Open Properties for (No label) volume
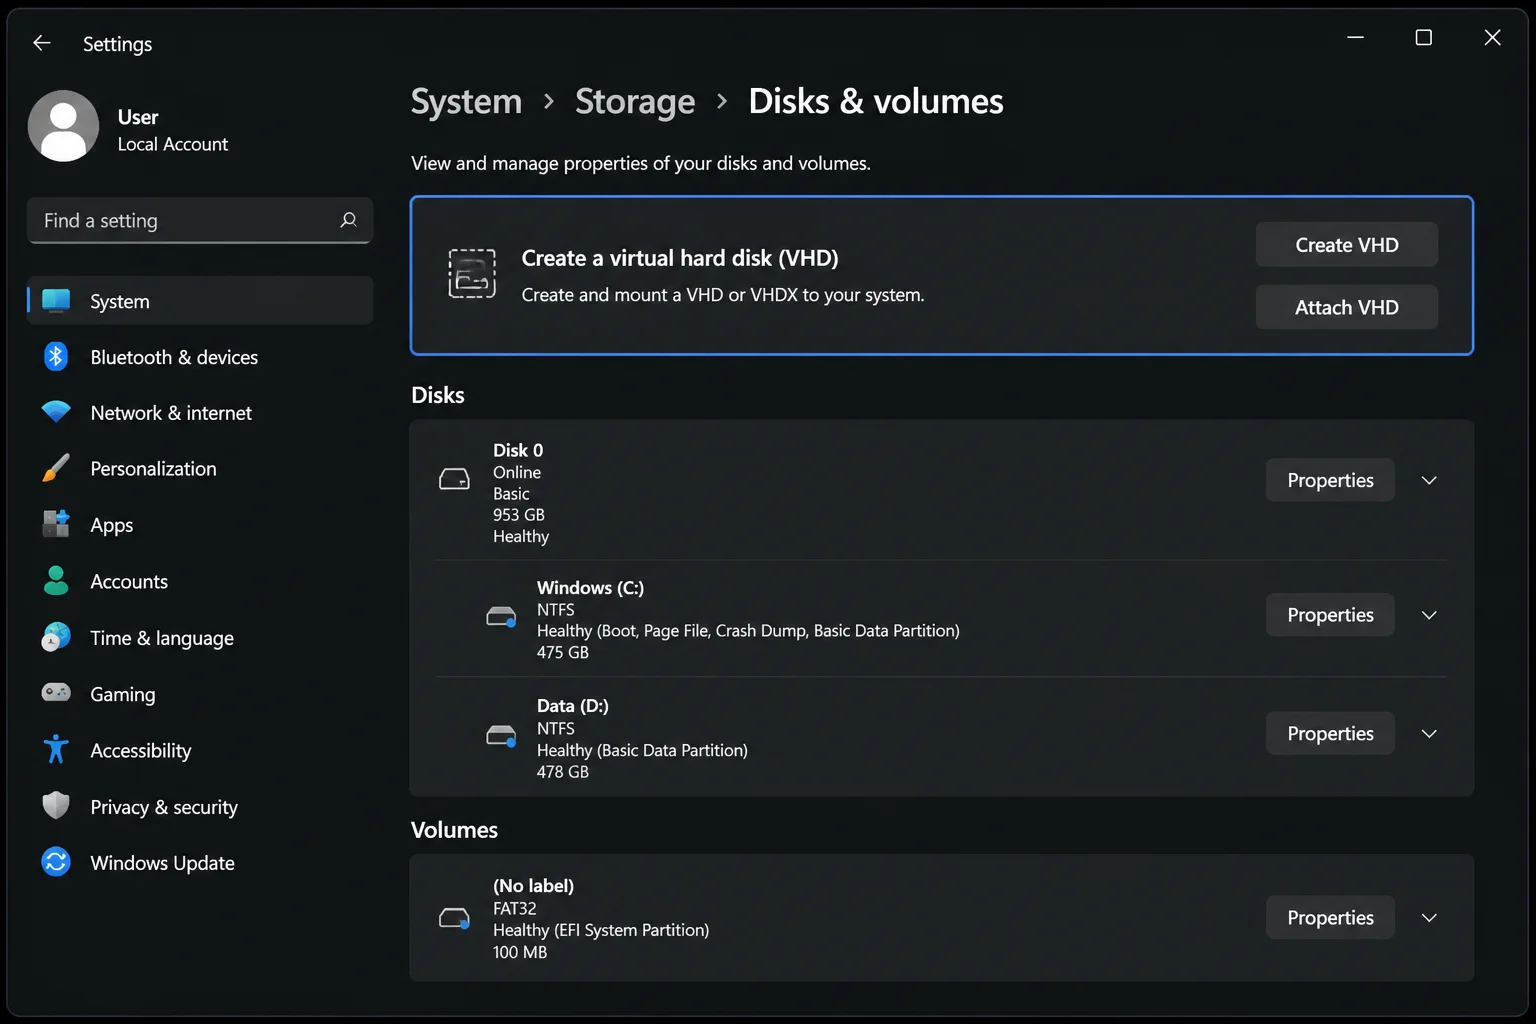Screen dimensions: 1536x1024 [x=1330, y=917]
